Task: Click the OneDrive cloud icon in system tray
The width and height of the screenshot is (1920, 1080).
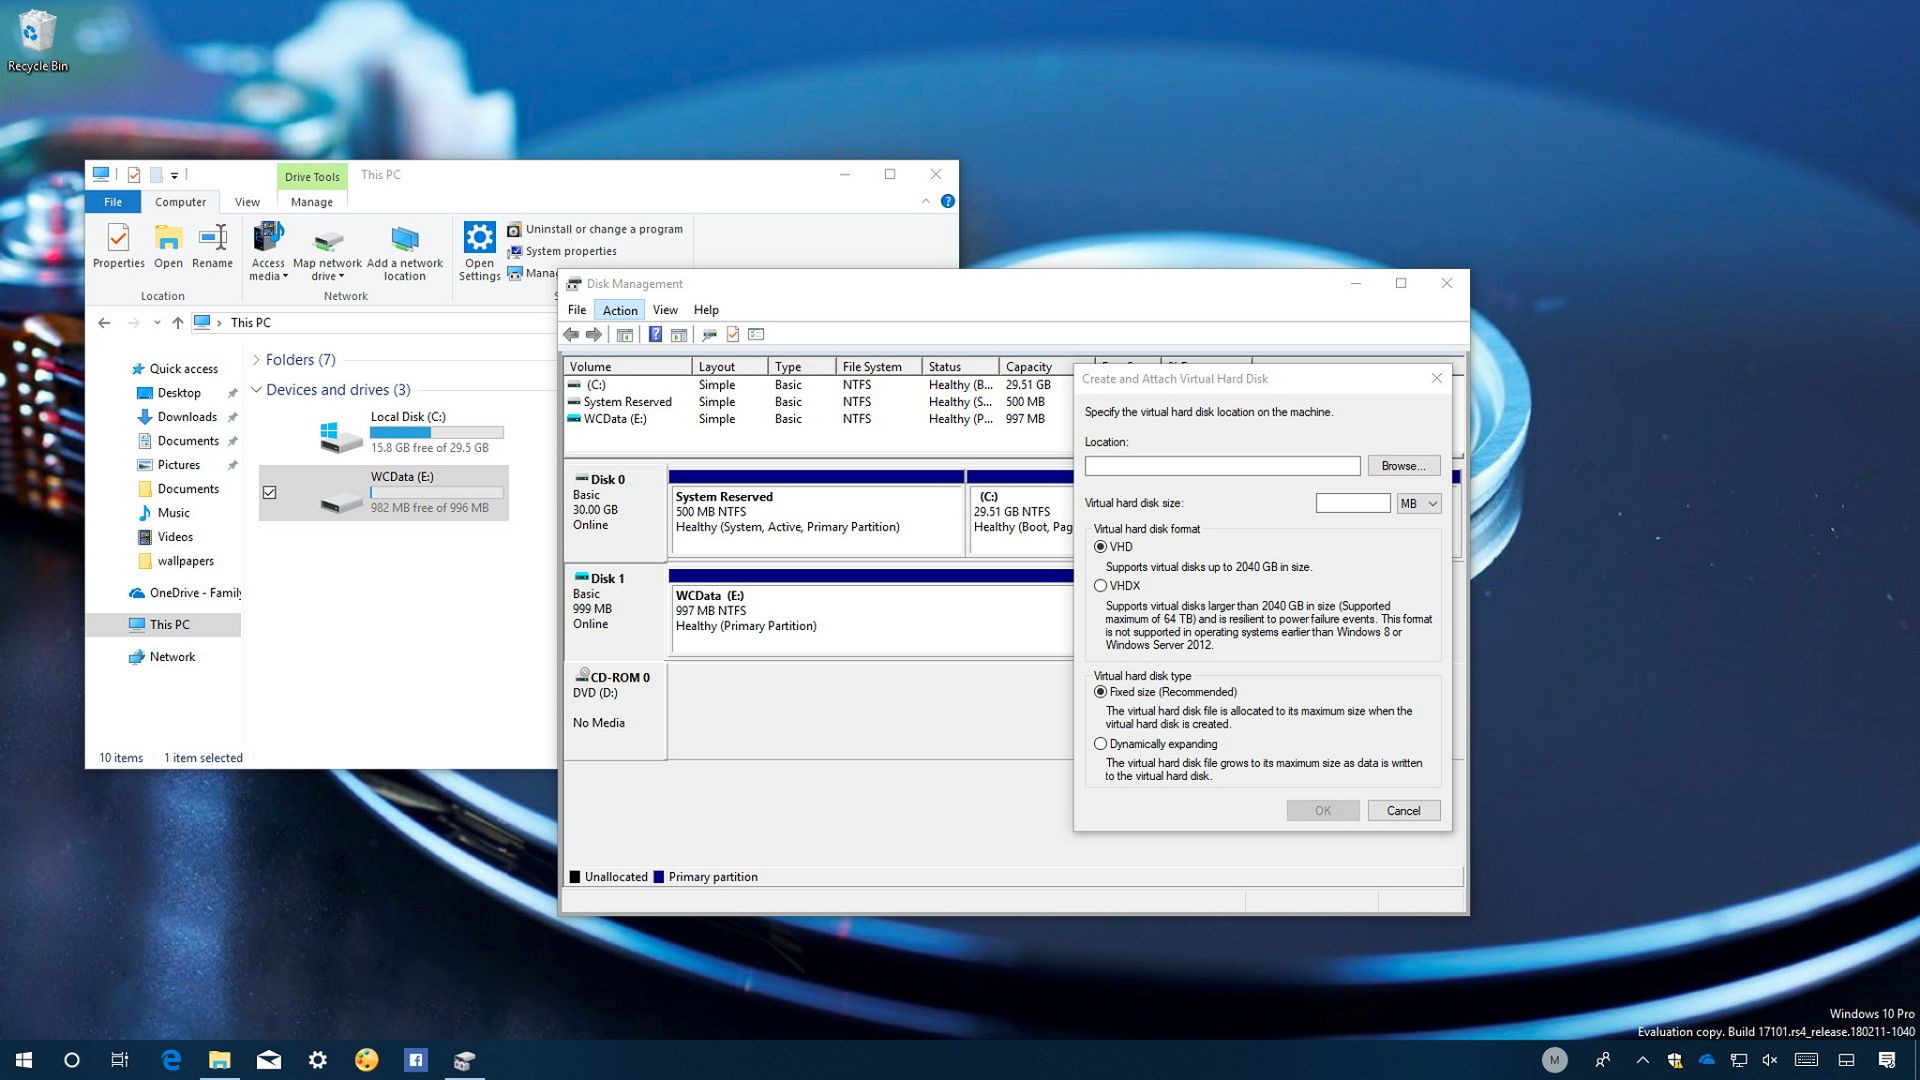Action: [1706, 1059]
